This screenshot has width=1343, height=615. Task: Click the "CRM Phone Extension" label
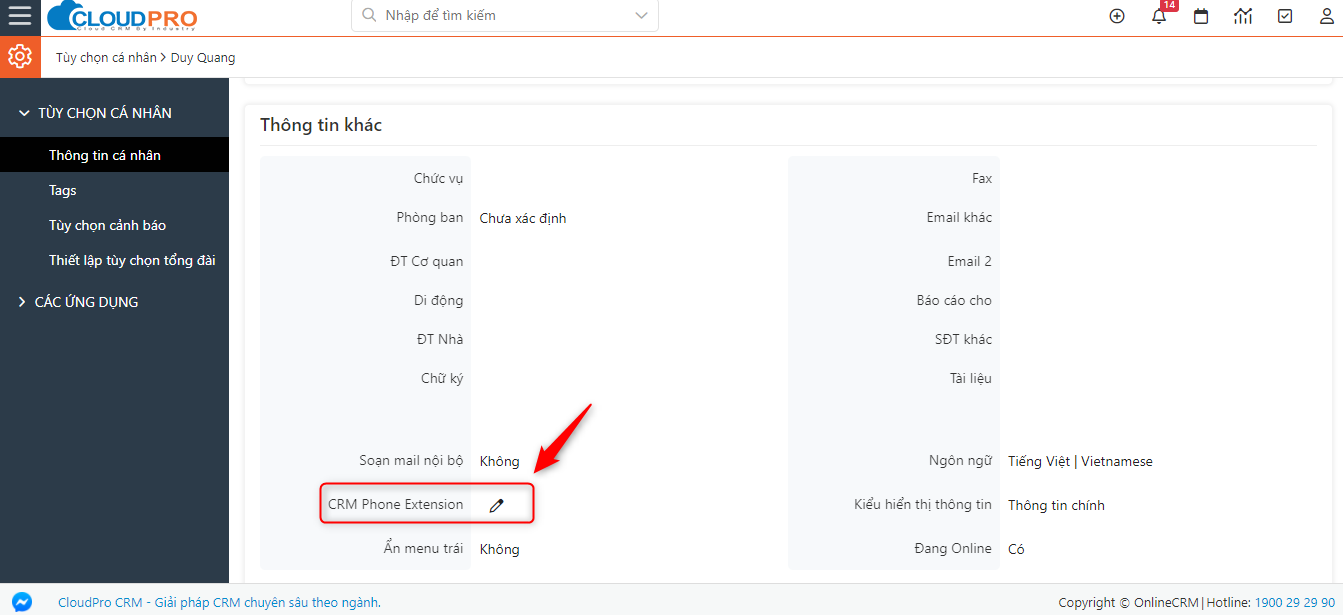pyautogui.click(x=396, y=505)
